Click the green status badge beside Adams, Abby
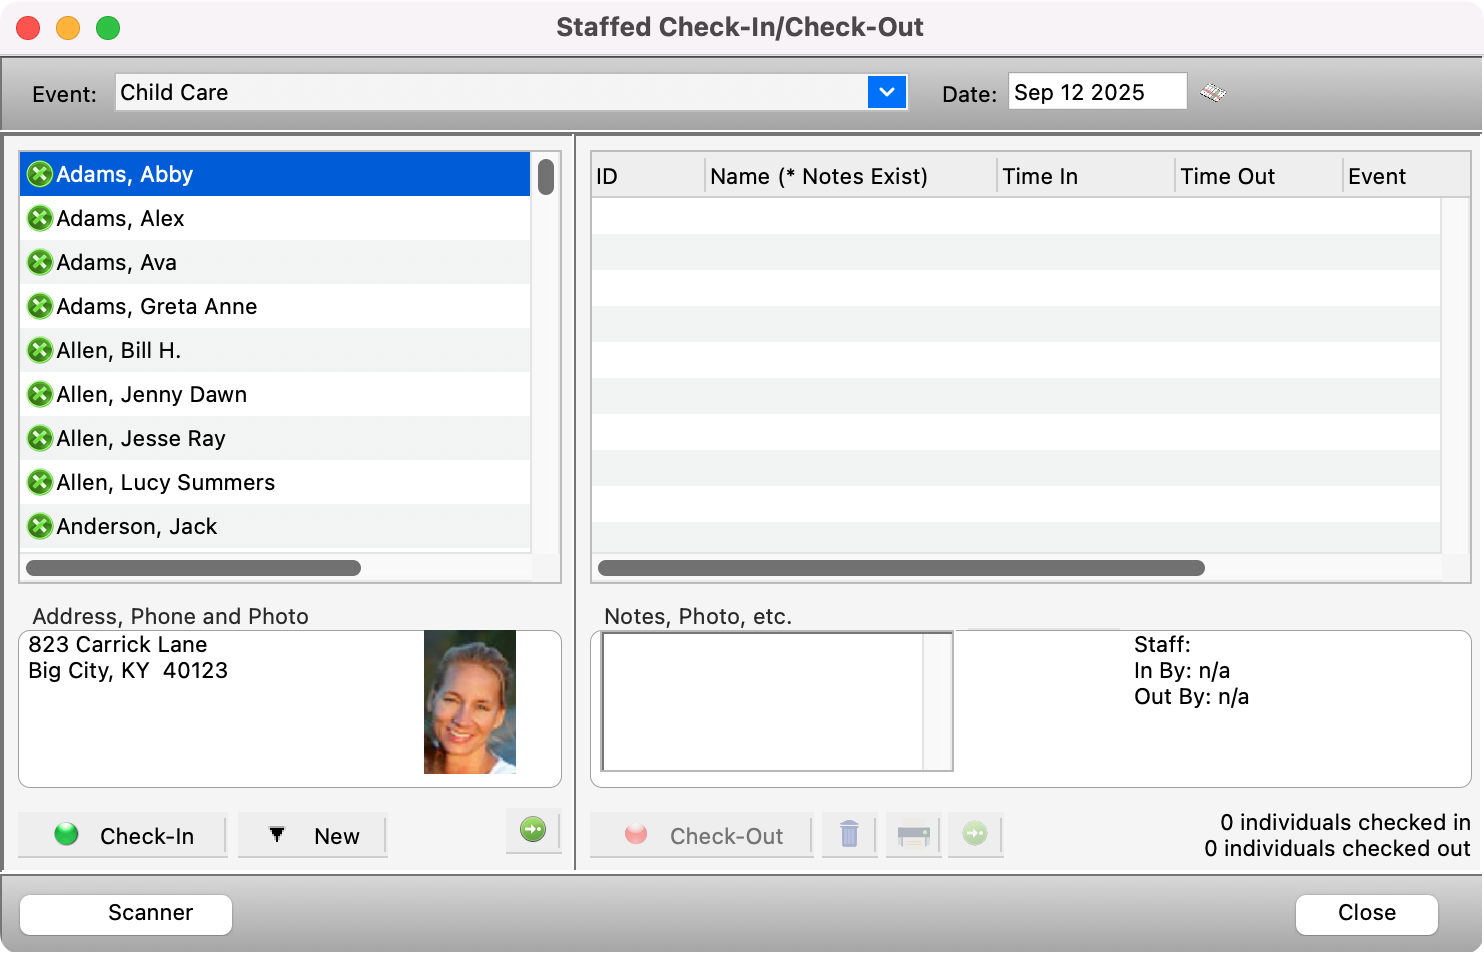This screenshot has width=1484, height=954. click(x=40, y=174)
